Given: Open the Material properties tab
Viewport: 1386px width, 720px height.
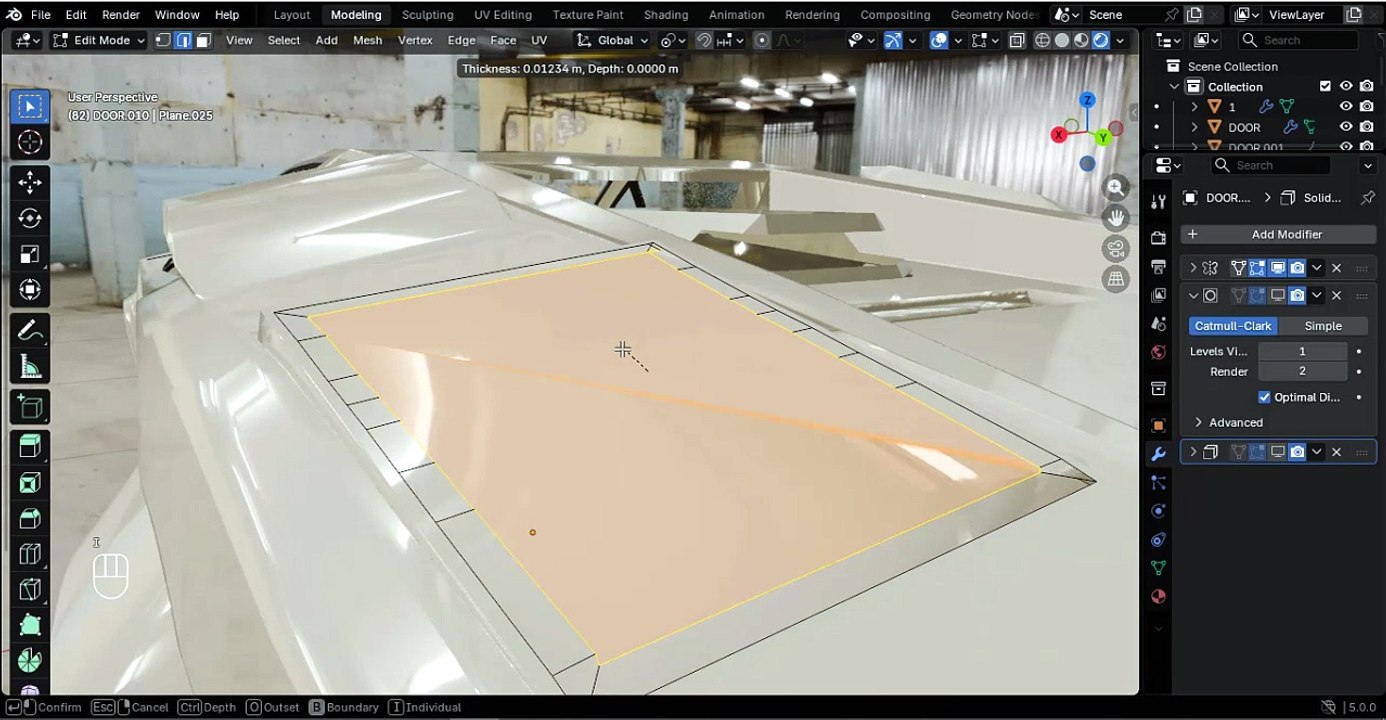Looking at the screenshot, I should point(1158,596).
